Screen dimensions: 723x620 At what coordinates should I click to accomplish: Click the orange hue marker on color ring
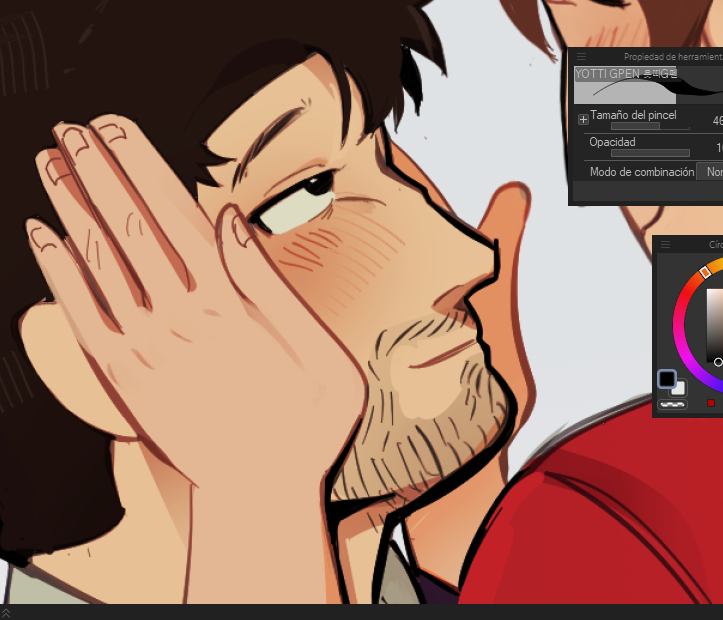pyautogui.click(x=705, y=272)
